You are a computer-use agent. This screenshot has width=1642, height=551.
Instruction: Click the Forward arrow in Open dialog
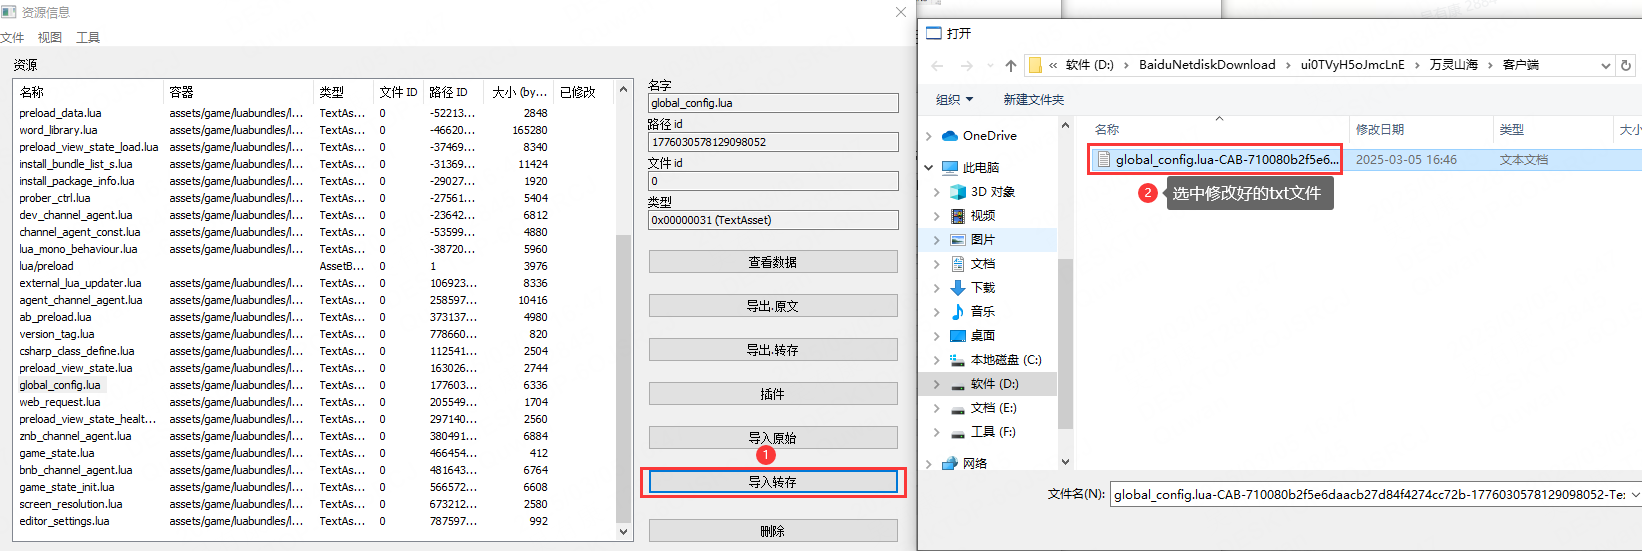966,66
